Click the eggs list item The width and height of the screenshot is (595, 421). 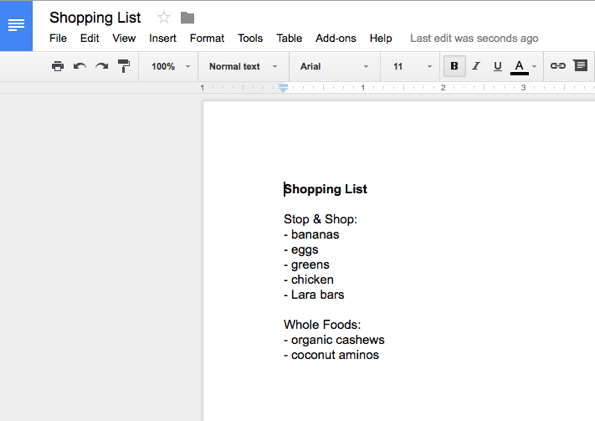pyautogui.click(x=301, y=250)
